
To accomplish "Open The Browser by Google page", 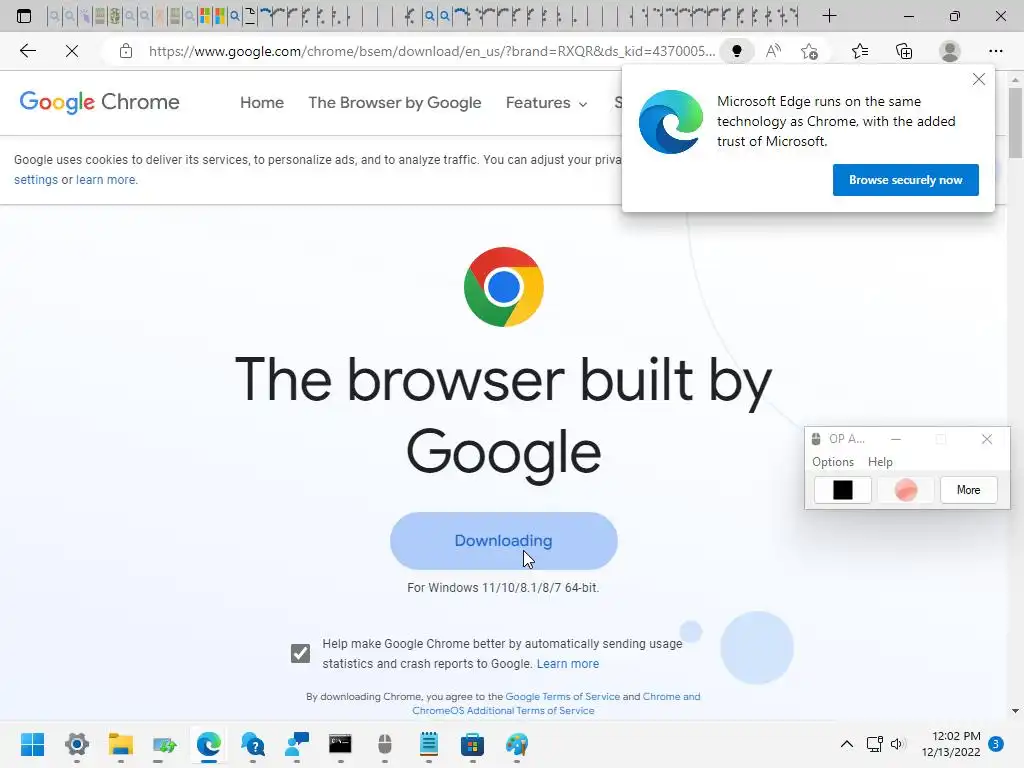I will pos(394,103).
